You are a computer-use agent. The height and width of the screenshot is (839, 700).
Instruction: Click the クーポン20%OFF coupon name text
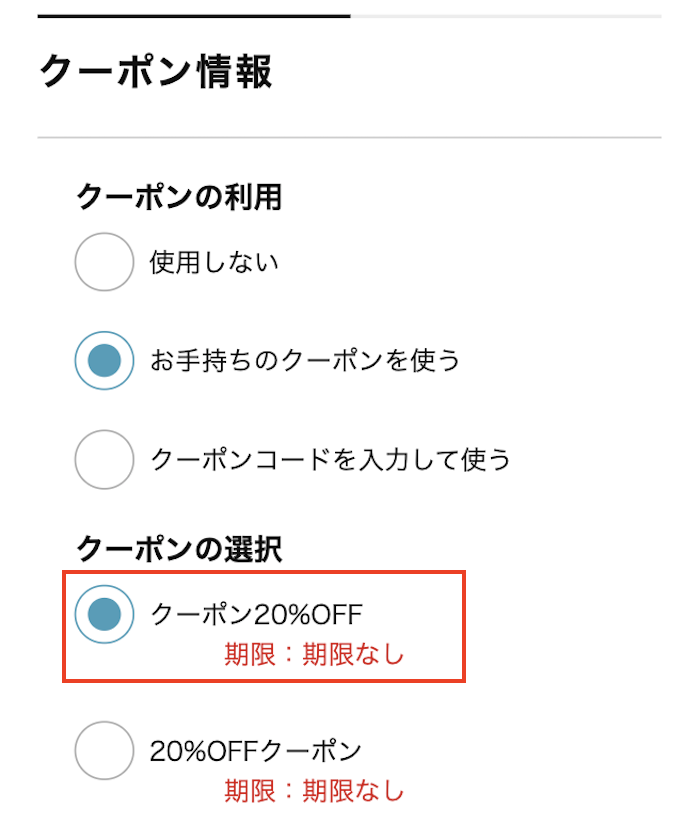point(255,614)
